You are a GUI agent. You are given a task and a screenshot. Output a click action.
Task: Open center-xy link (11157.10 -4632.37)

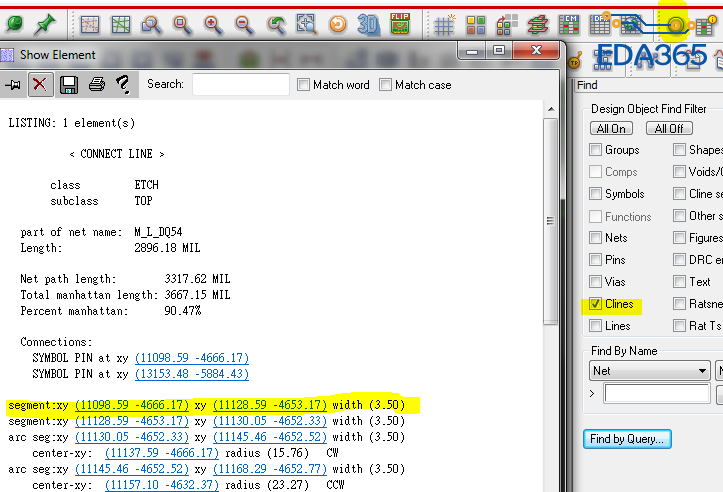tap(162, 485)
